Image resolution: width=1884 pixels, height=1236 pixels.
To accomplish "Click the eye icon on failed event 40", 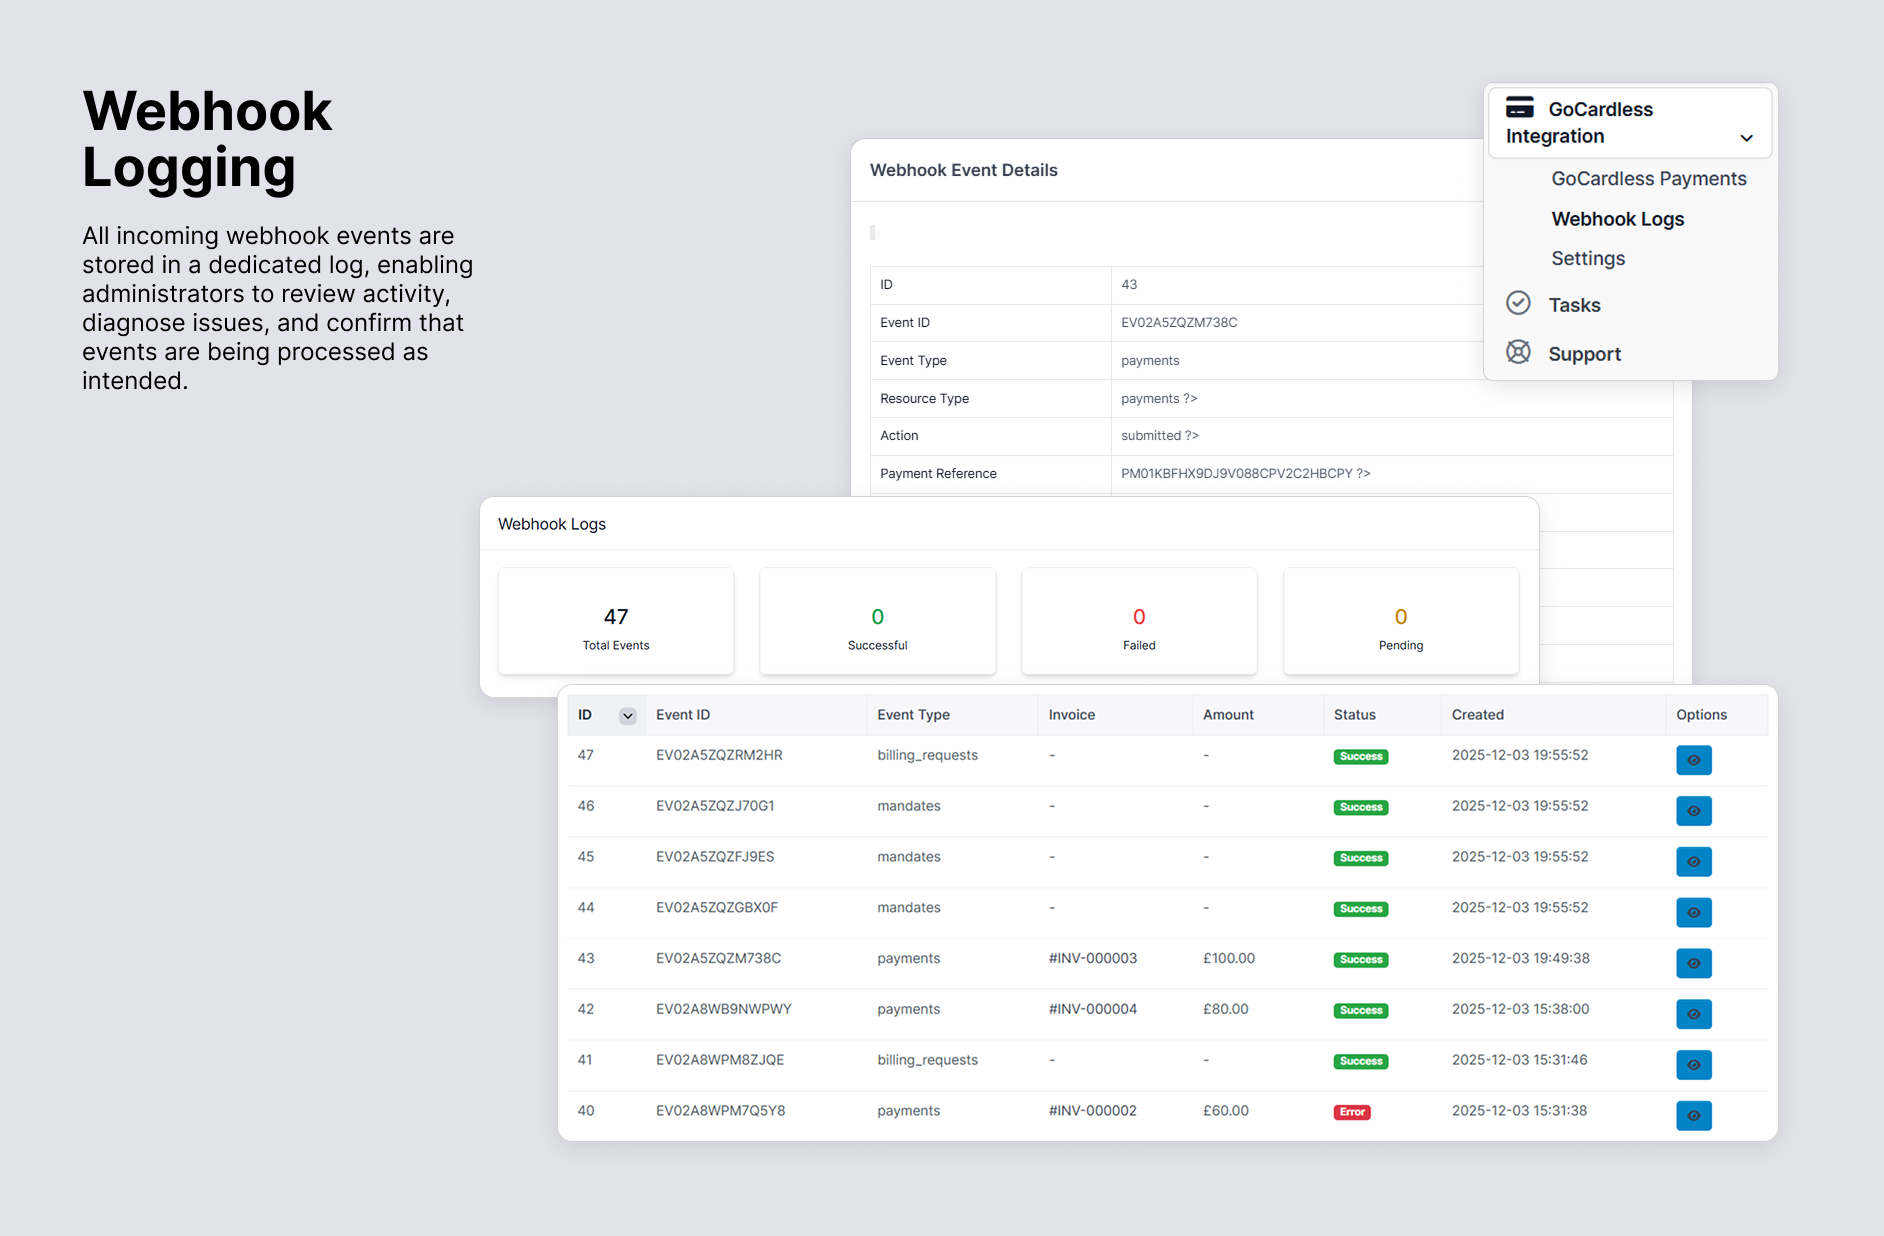I will coord(1693,1116).
